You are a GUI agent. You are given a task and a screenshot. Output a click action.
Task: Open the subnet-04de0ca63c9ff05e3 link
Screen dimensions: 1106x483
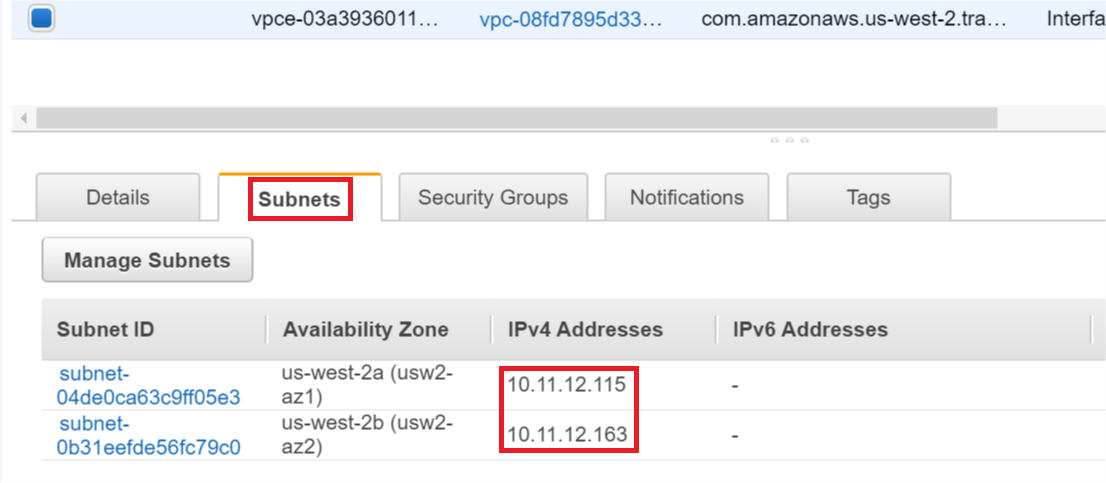[149, 386]
